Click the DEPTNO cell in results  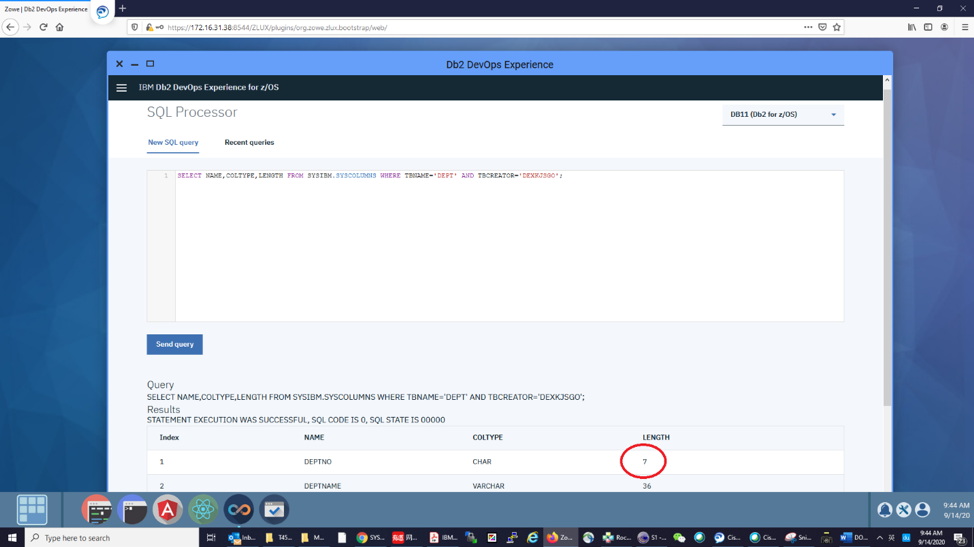click(x=317, y=462)
